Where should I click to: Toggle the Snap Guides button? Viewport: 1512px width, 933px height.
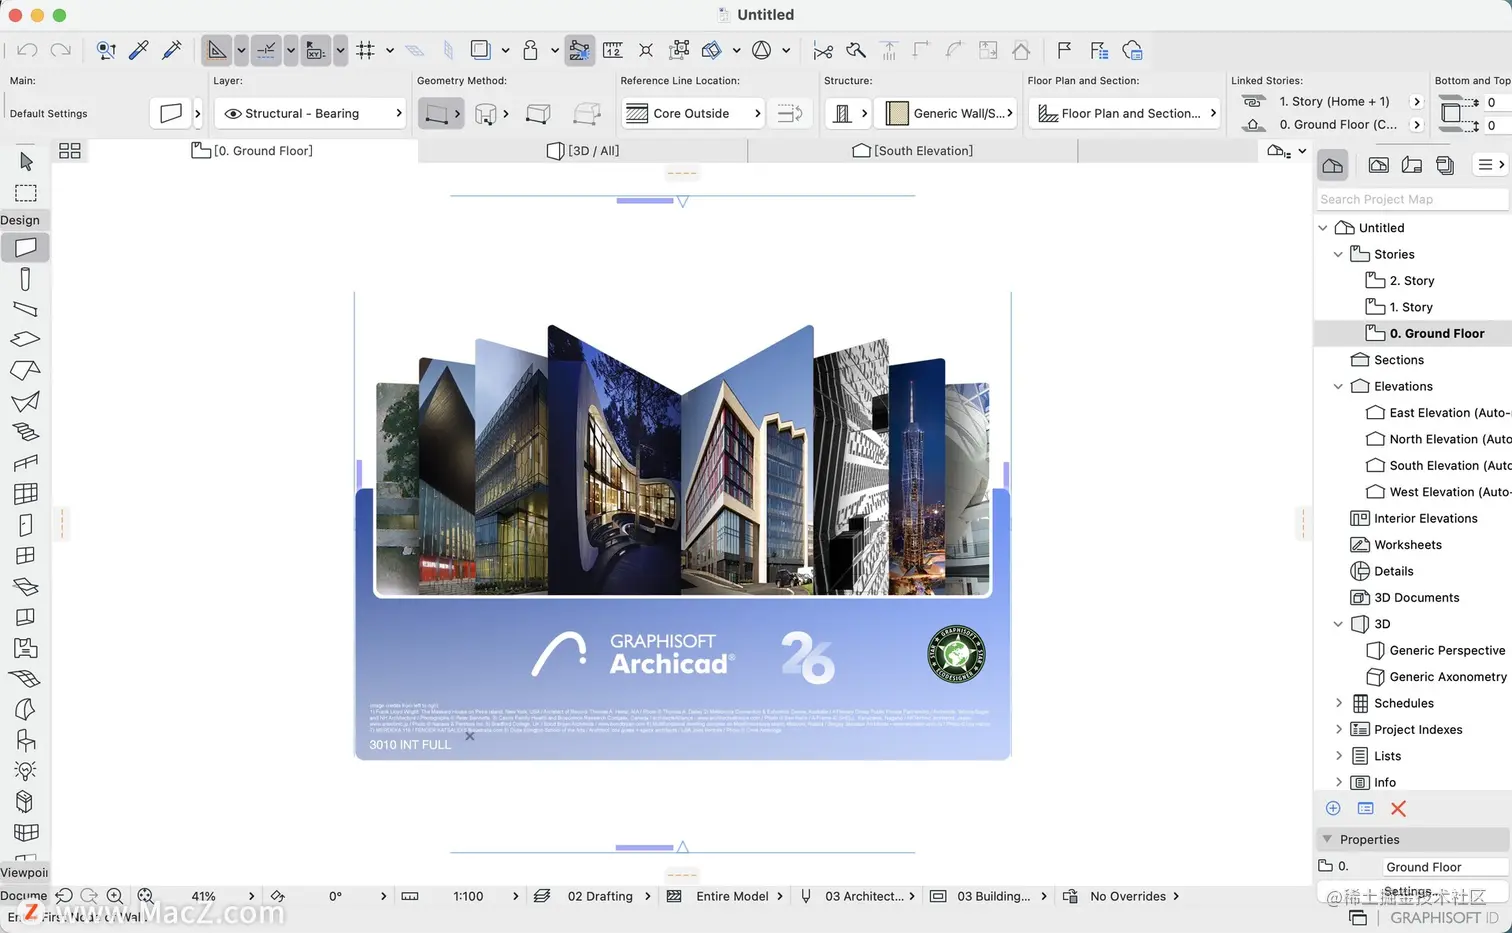(x=266, y=50)
